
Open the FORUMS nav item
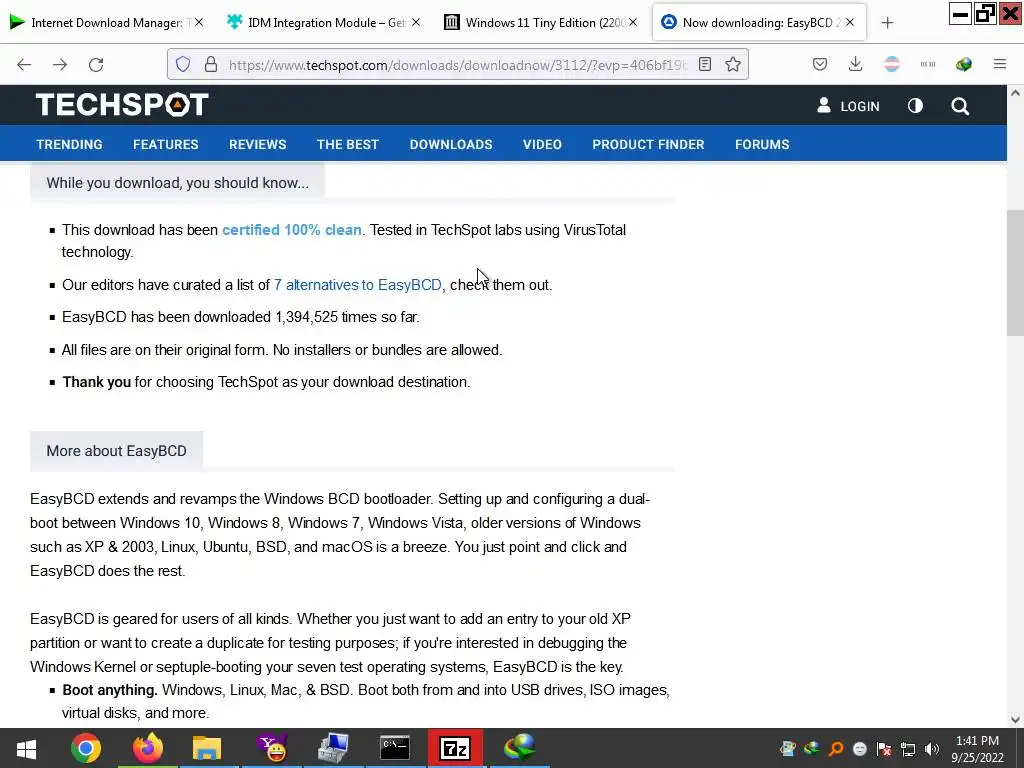(762, 144)
